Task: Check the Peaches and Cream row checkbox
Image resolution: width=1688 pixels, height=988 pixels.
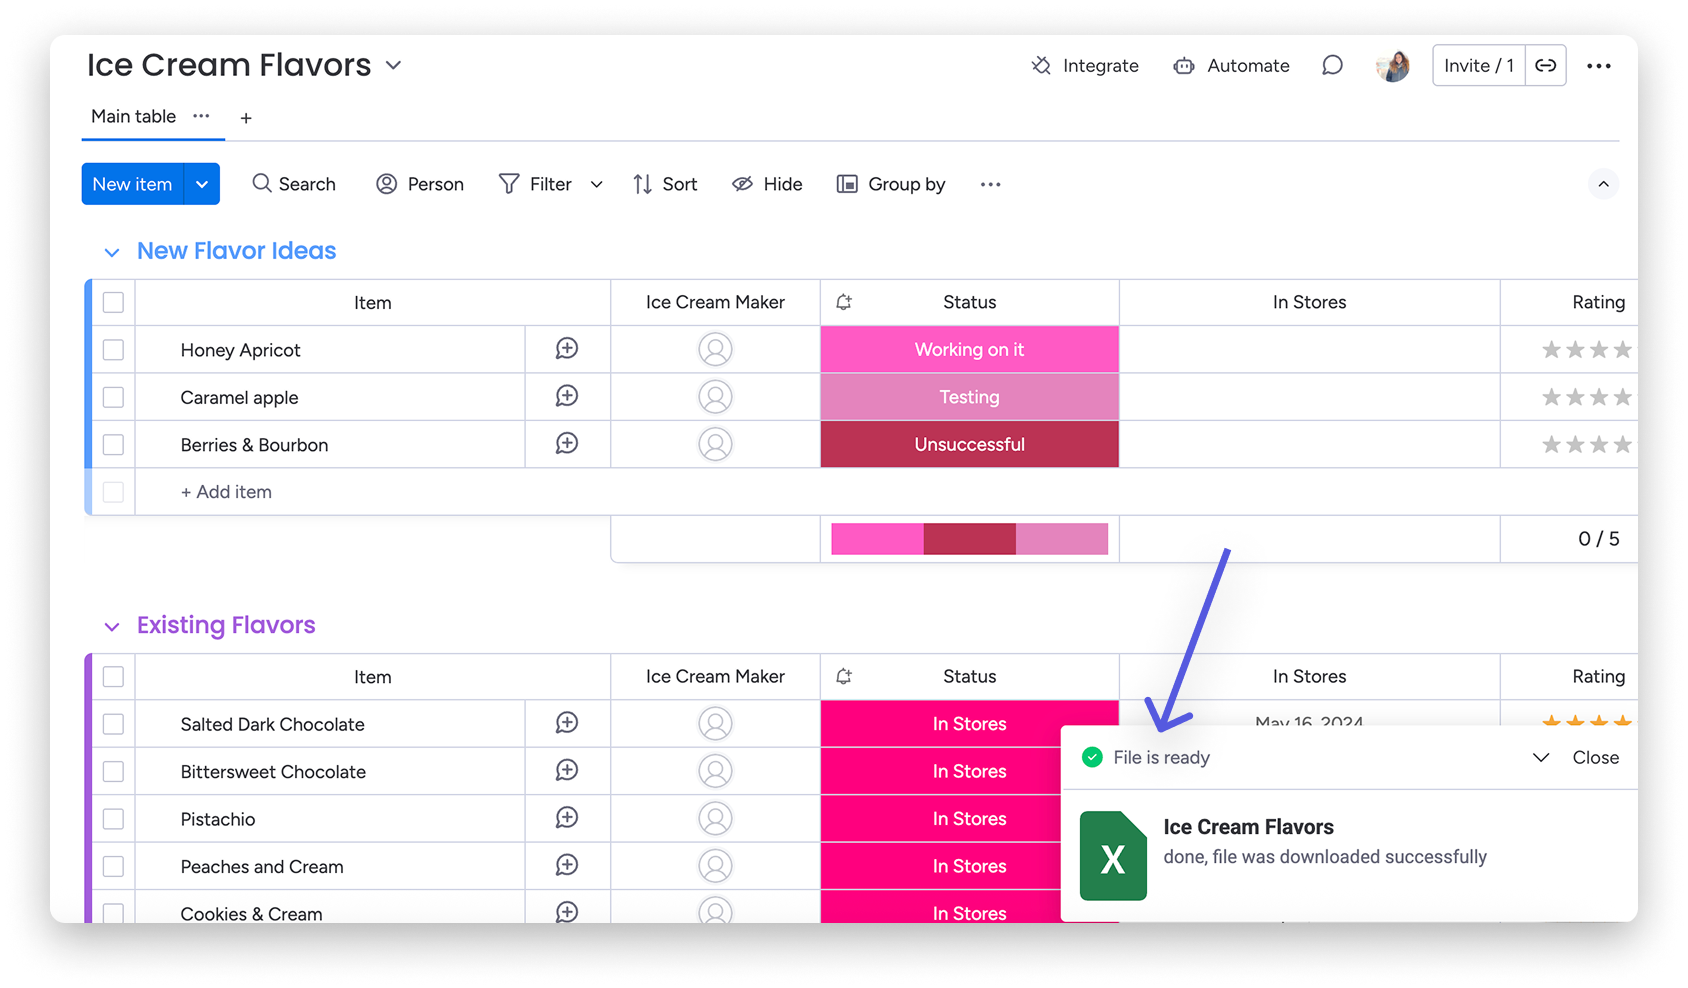Action: click(x=113, y=867)
